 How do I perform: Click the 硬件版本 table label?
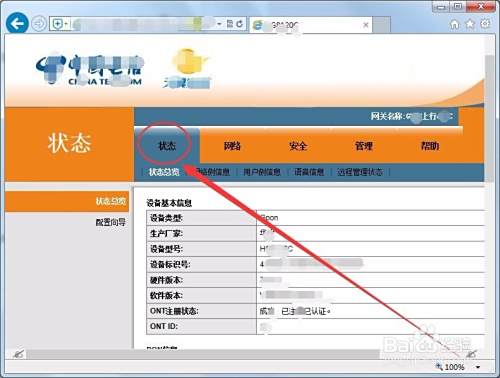166,280
